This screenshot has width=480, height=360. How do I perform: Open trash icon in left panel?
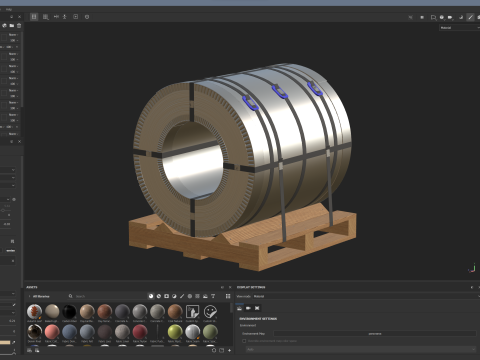pos(19,25)
